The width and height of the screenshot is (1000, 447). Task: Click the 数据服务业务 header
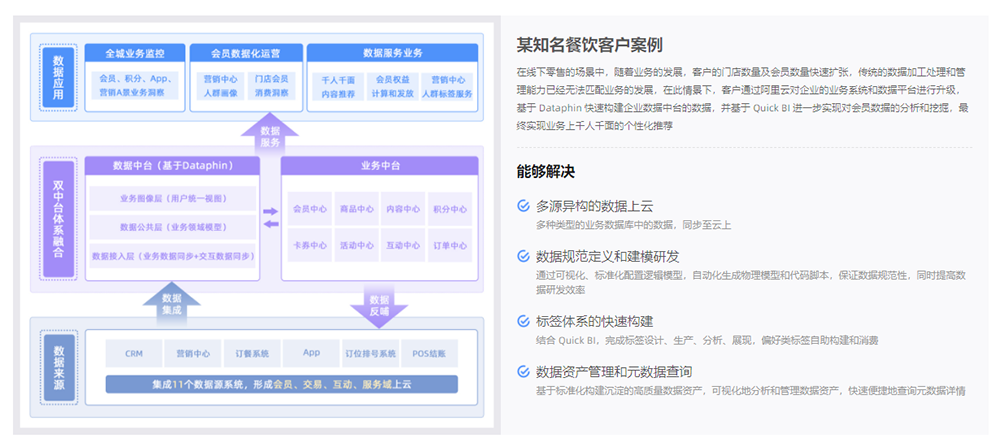[x=392, y=52]
